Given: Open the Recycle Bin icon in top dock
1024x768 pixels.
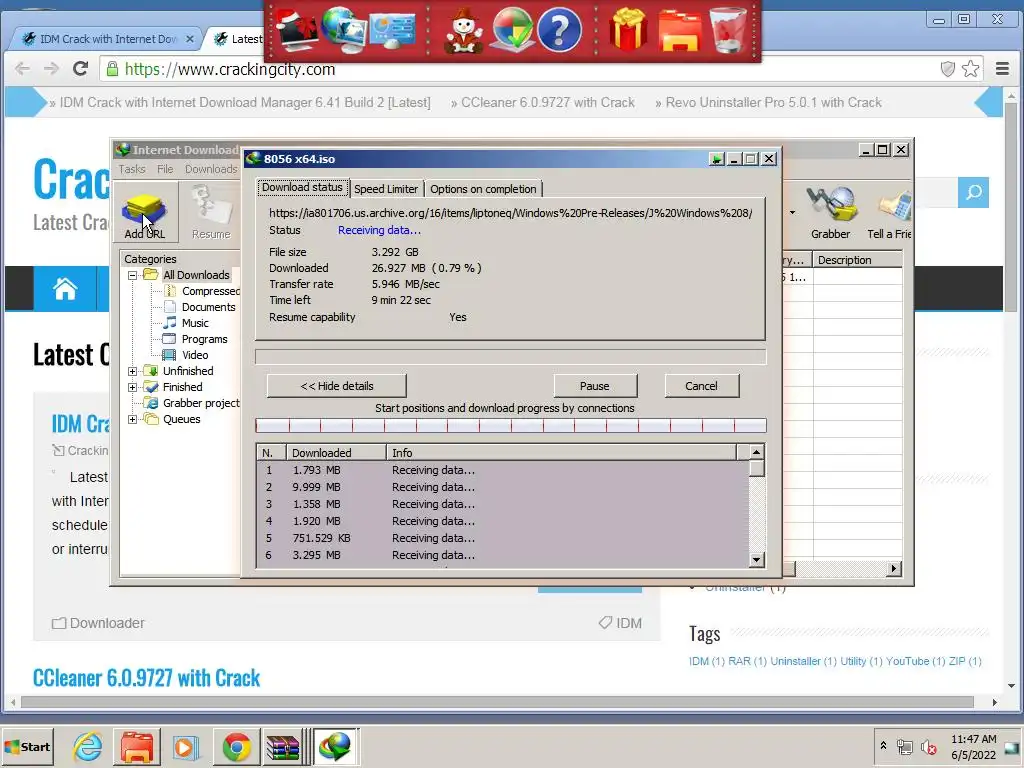Looking at the screenshot, I should tap(728, 30).
